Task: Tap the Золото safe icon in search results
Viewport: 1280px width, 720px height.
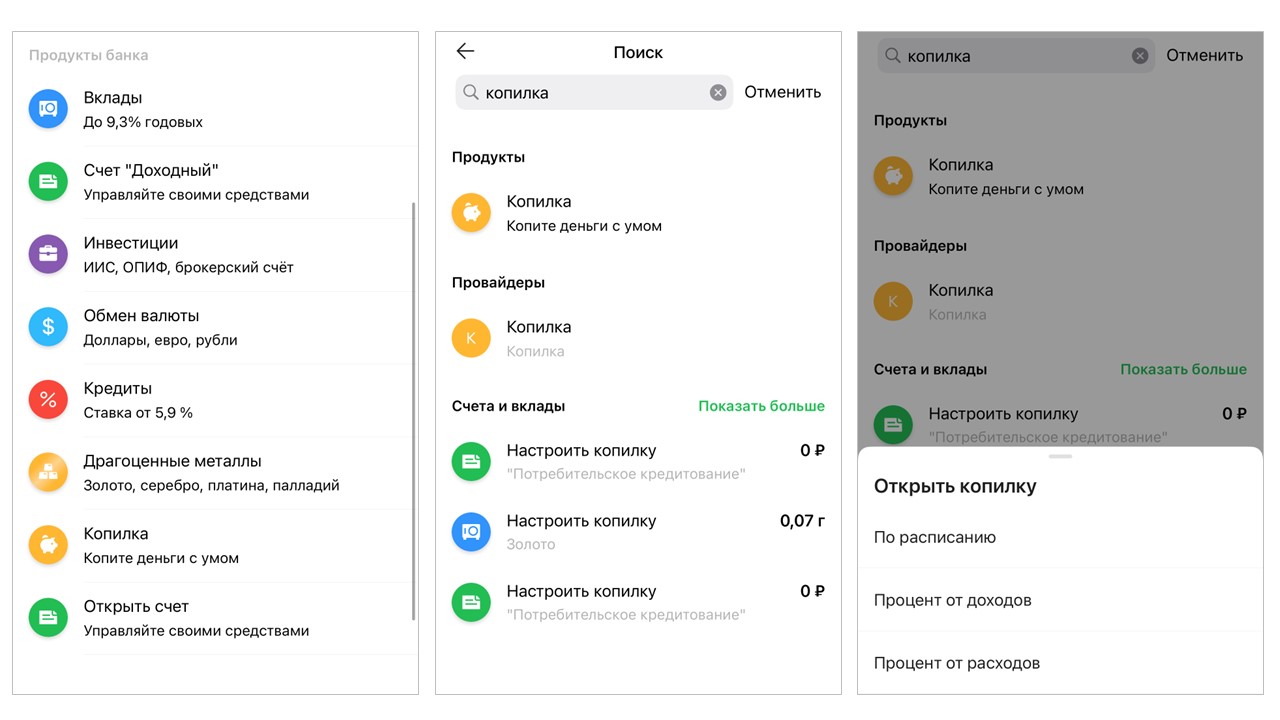Action: (471, 532)
